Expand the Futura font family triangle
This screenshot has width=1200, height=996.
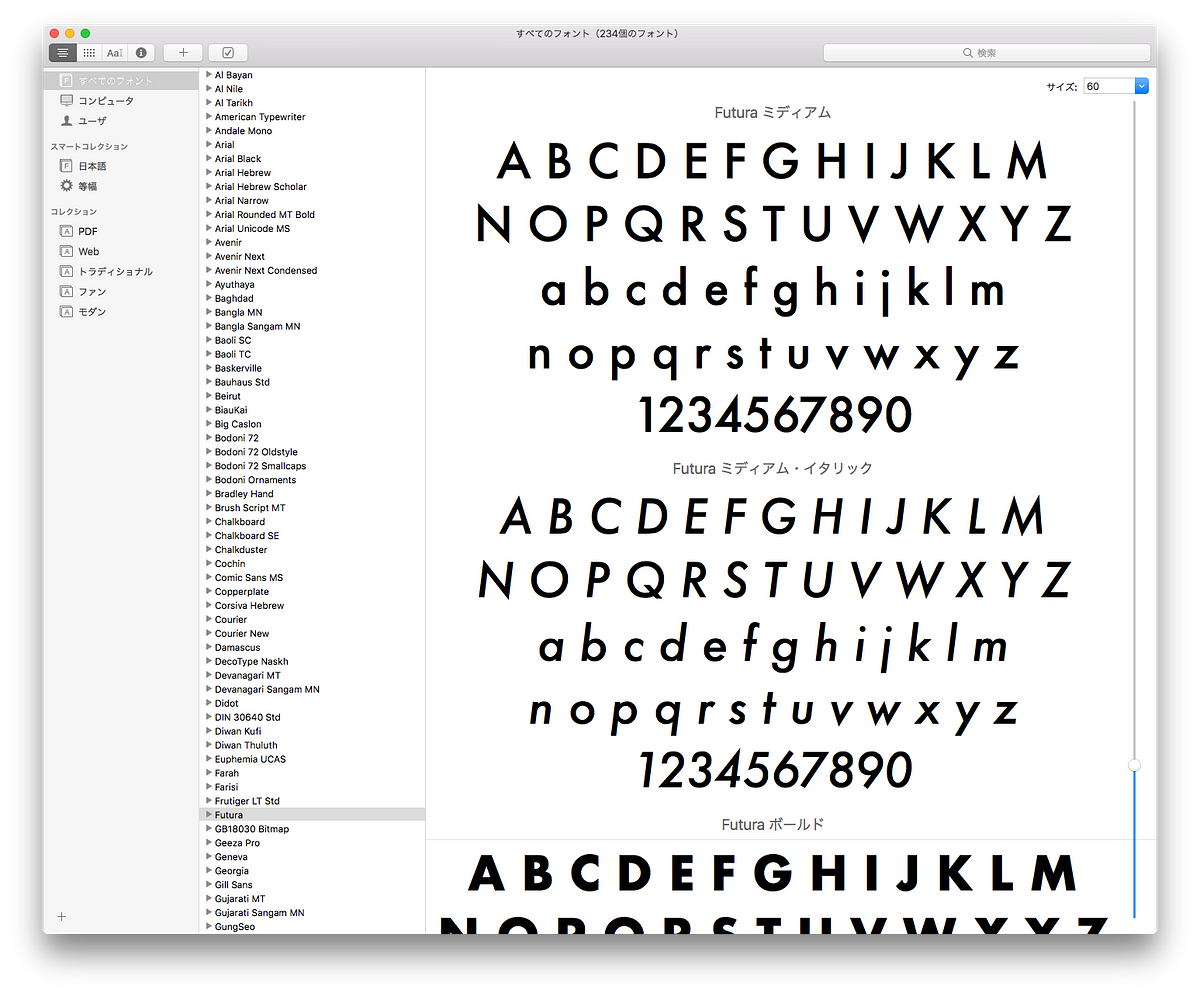click(x=209, y=815)
